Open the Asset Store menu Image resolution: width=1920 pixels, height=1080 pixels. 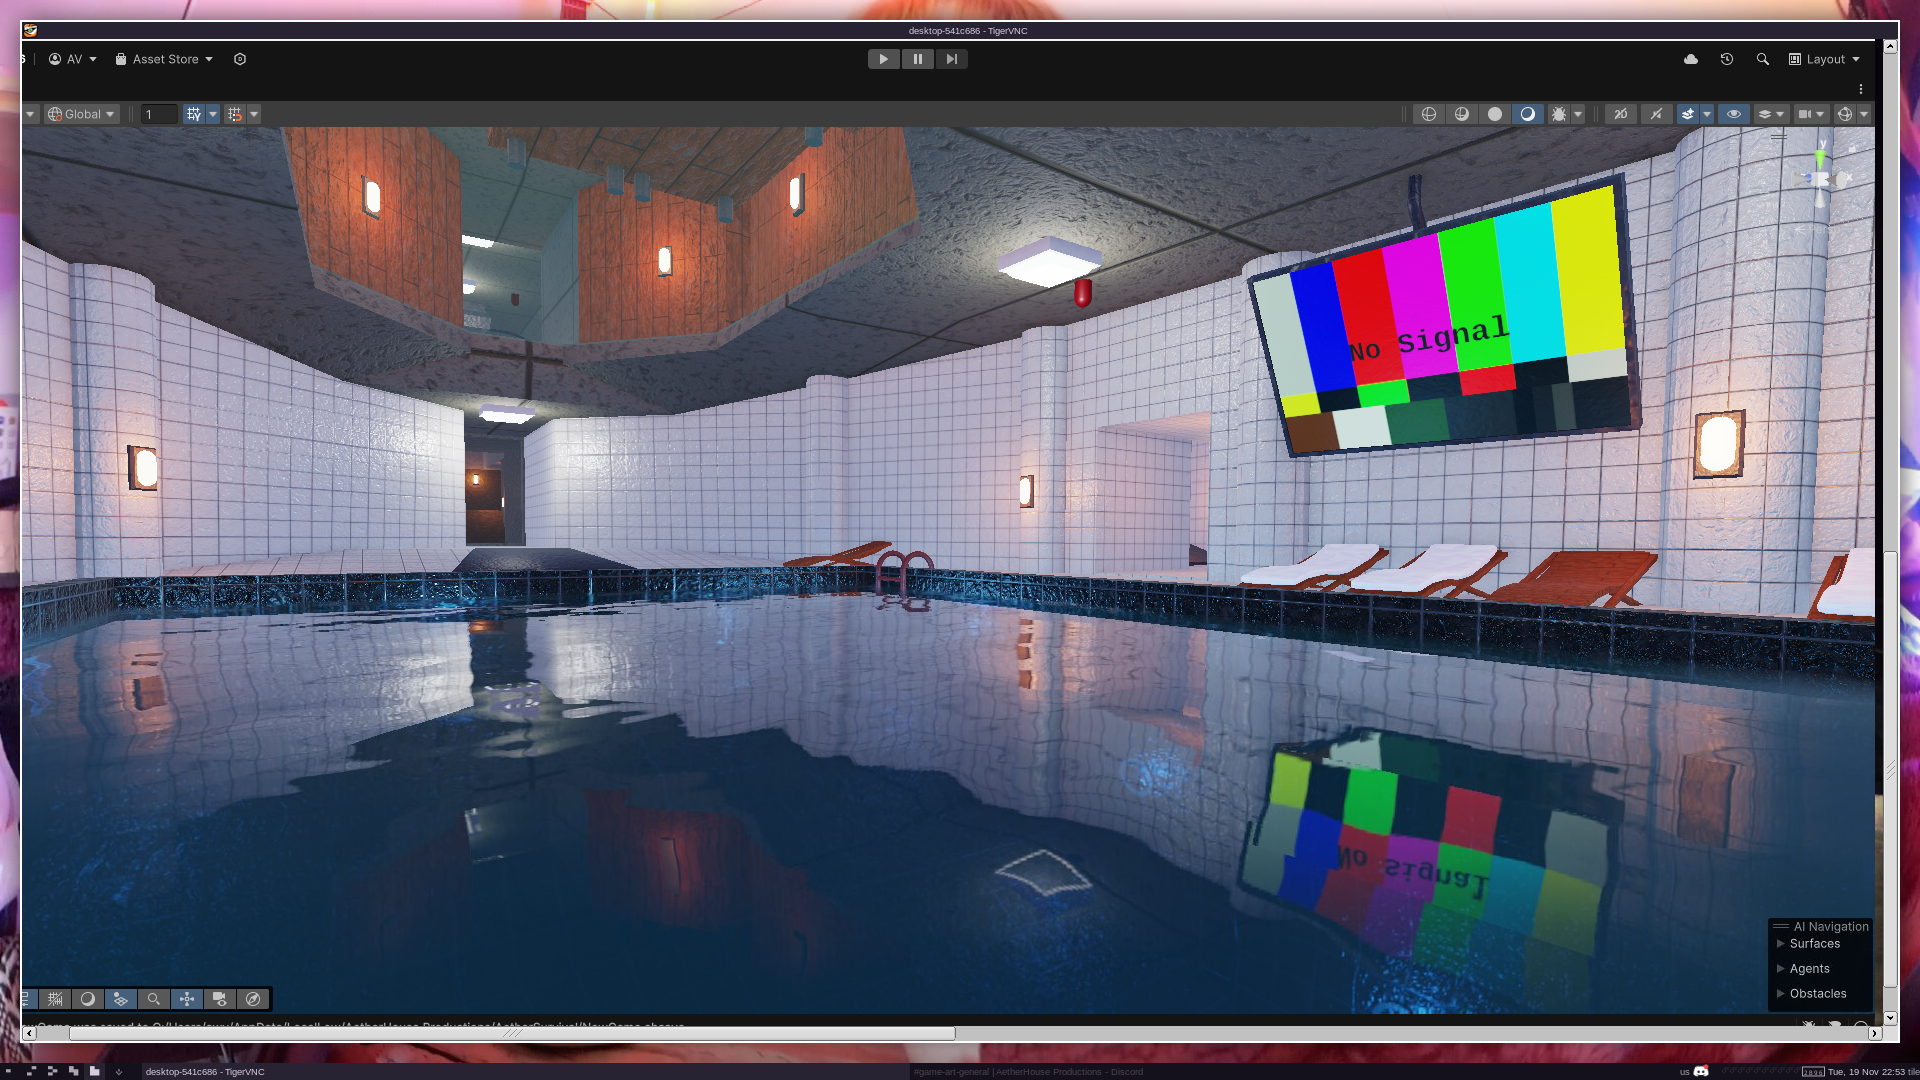point(164,59)
